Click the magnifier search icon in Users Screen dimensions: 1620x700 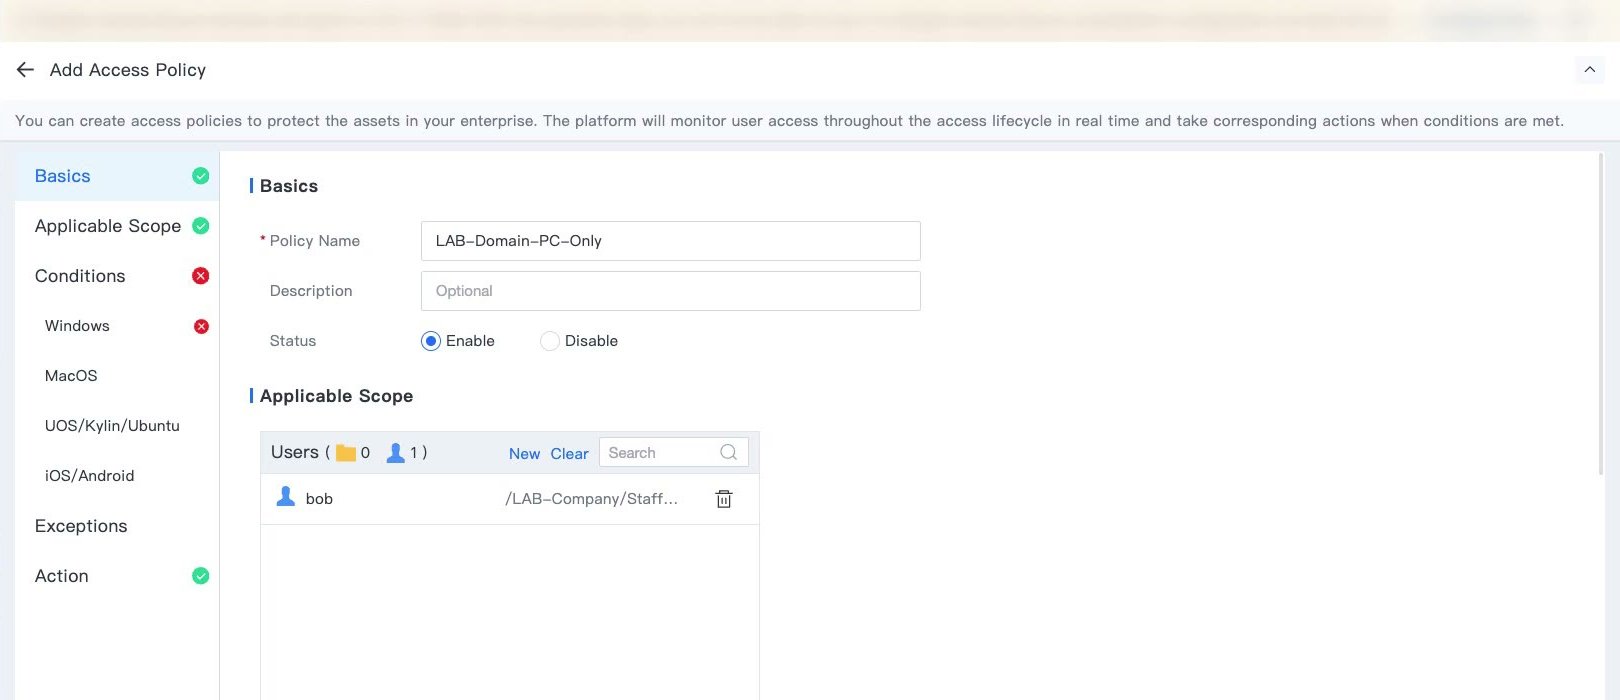[x=729, y=453]
